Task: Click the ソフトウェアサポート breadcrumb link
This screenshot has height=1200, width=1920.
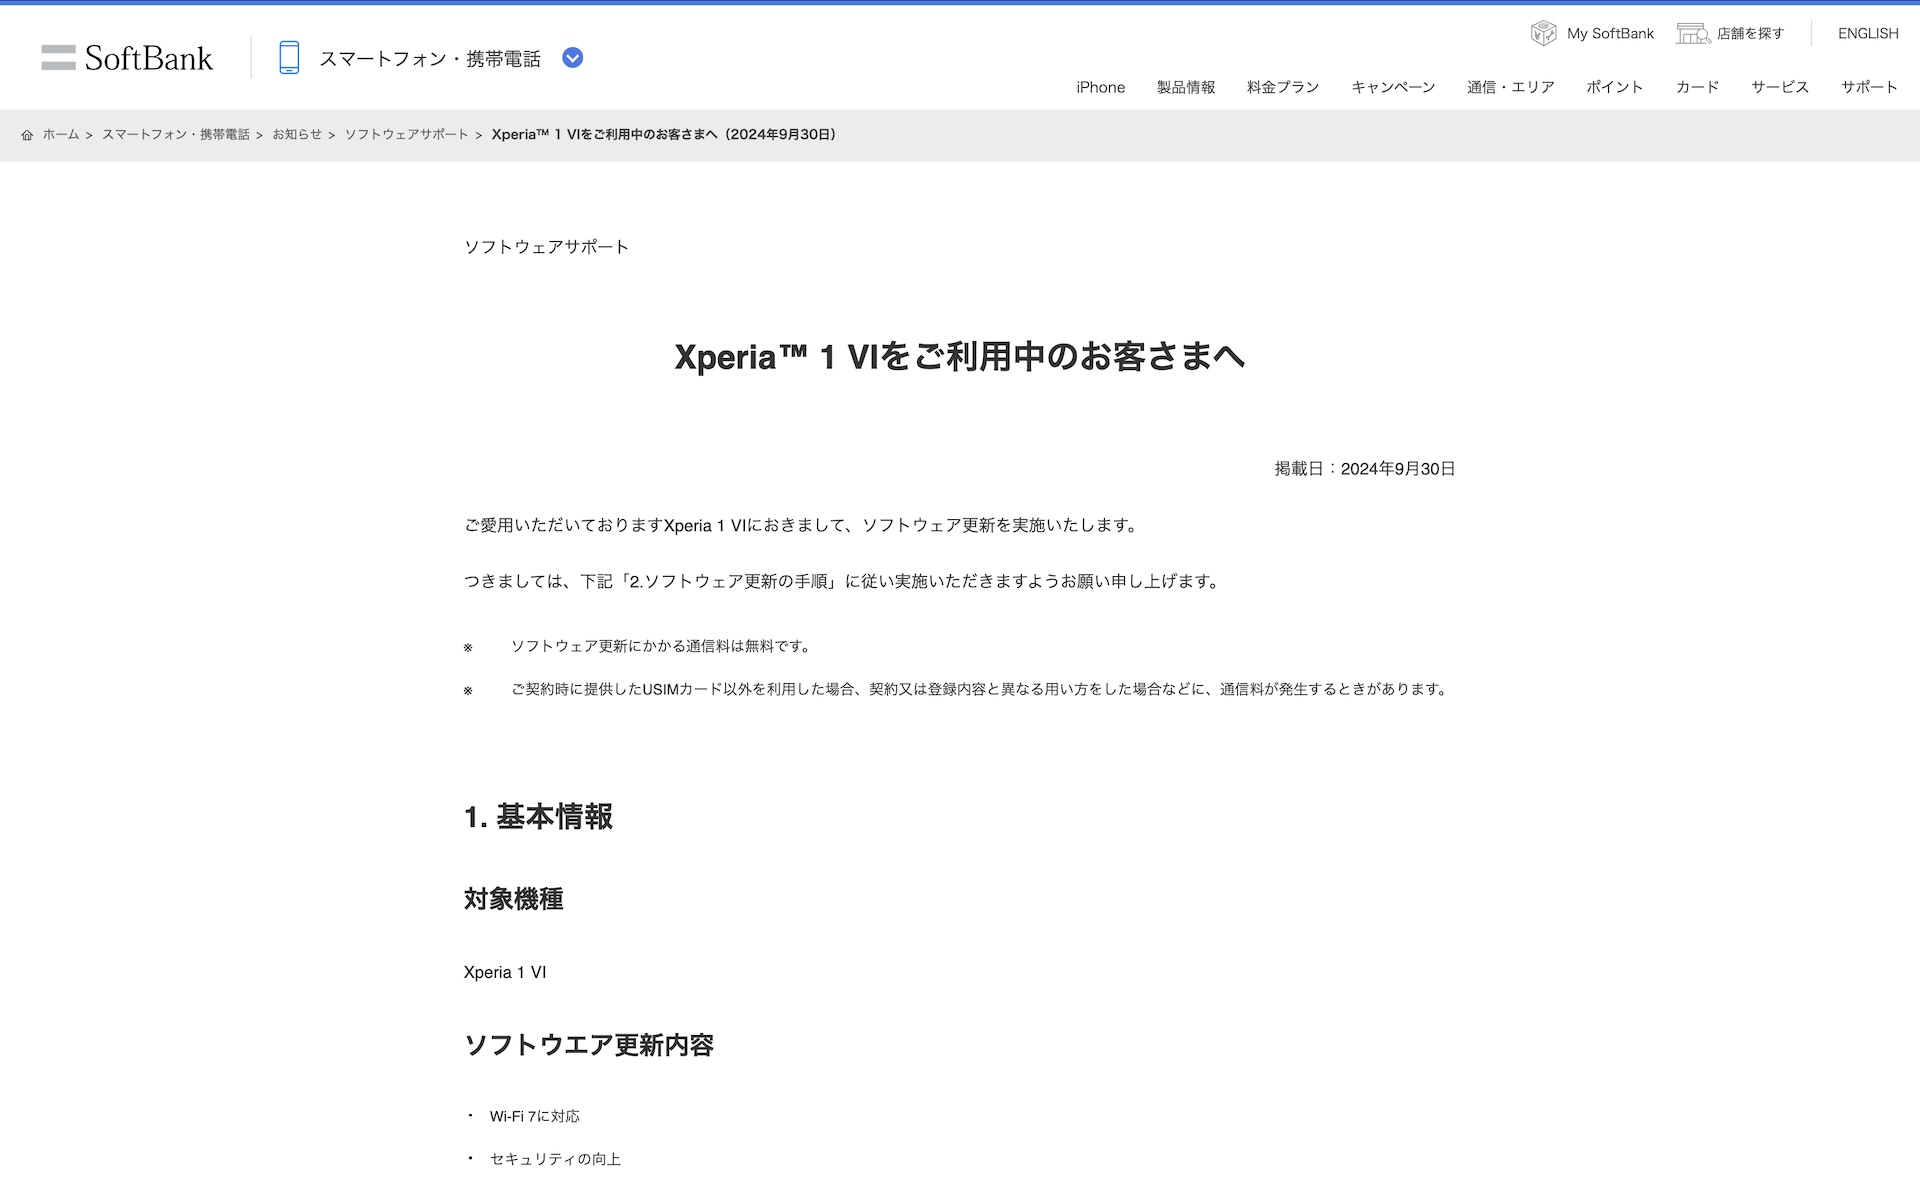Action: pyautogui.click(x=406, y=135)
